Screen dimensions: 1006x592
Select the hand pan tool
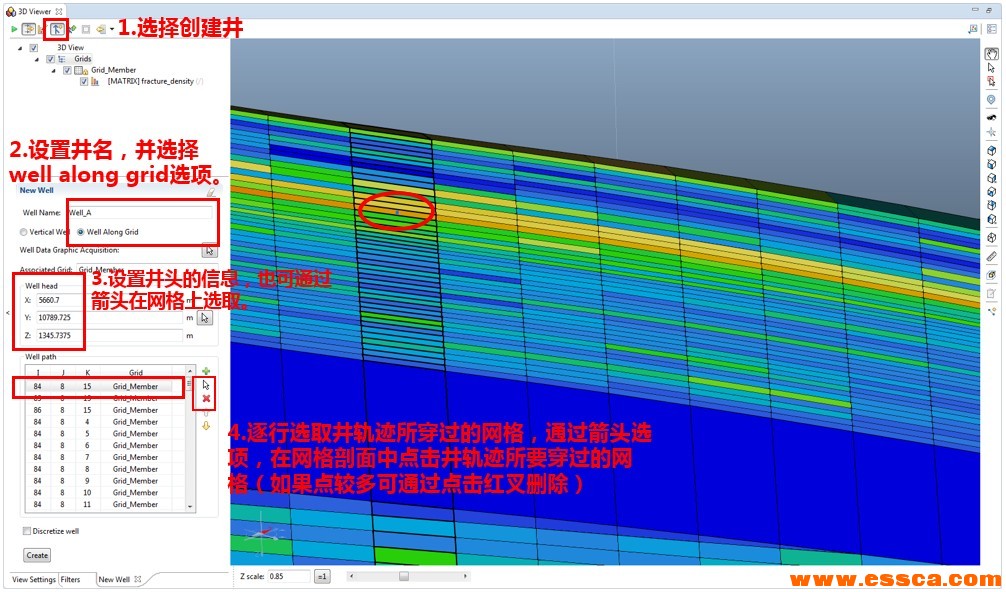click(x=991, y=54)
